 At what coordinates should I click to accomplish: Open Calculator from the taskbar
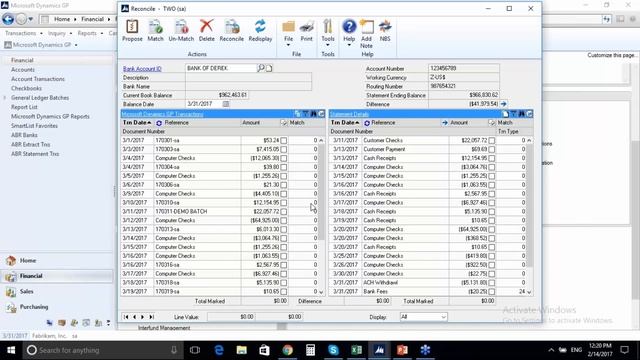(311, 350)
